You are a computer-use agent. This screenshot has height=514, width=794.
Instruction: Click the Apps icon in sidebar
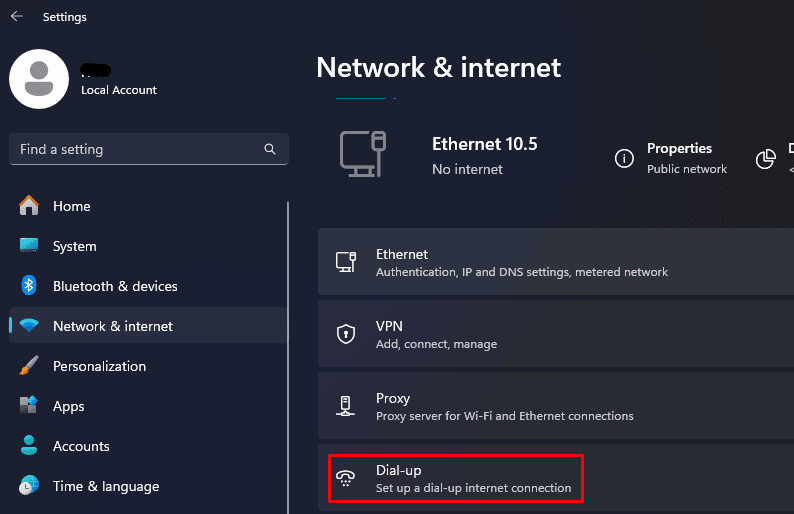pos(29,406)
